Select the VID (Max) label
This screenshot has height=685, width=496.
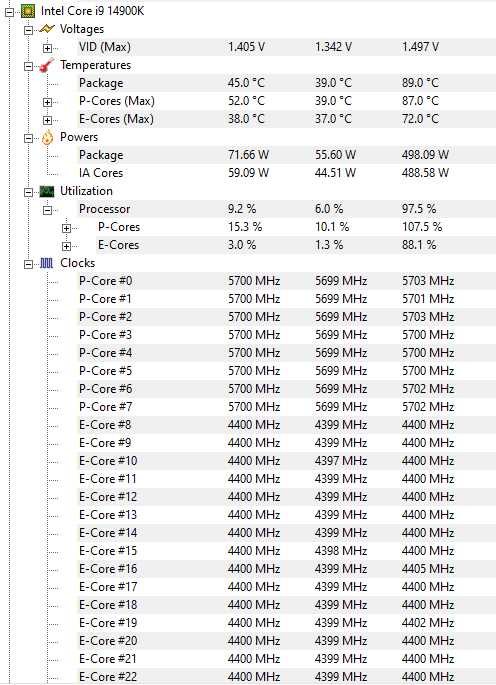pos(105,47)
